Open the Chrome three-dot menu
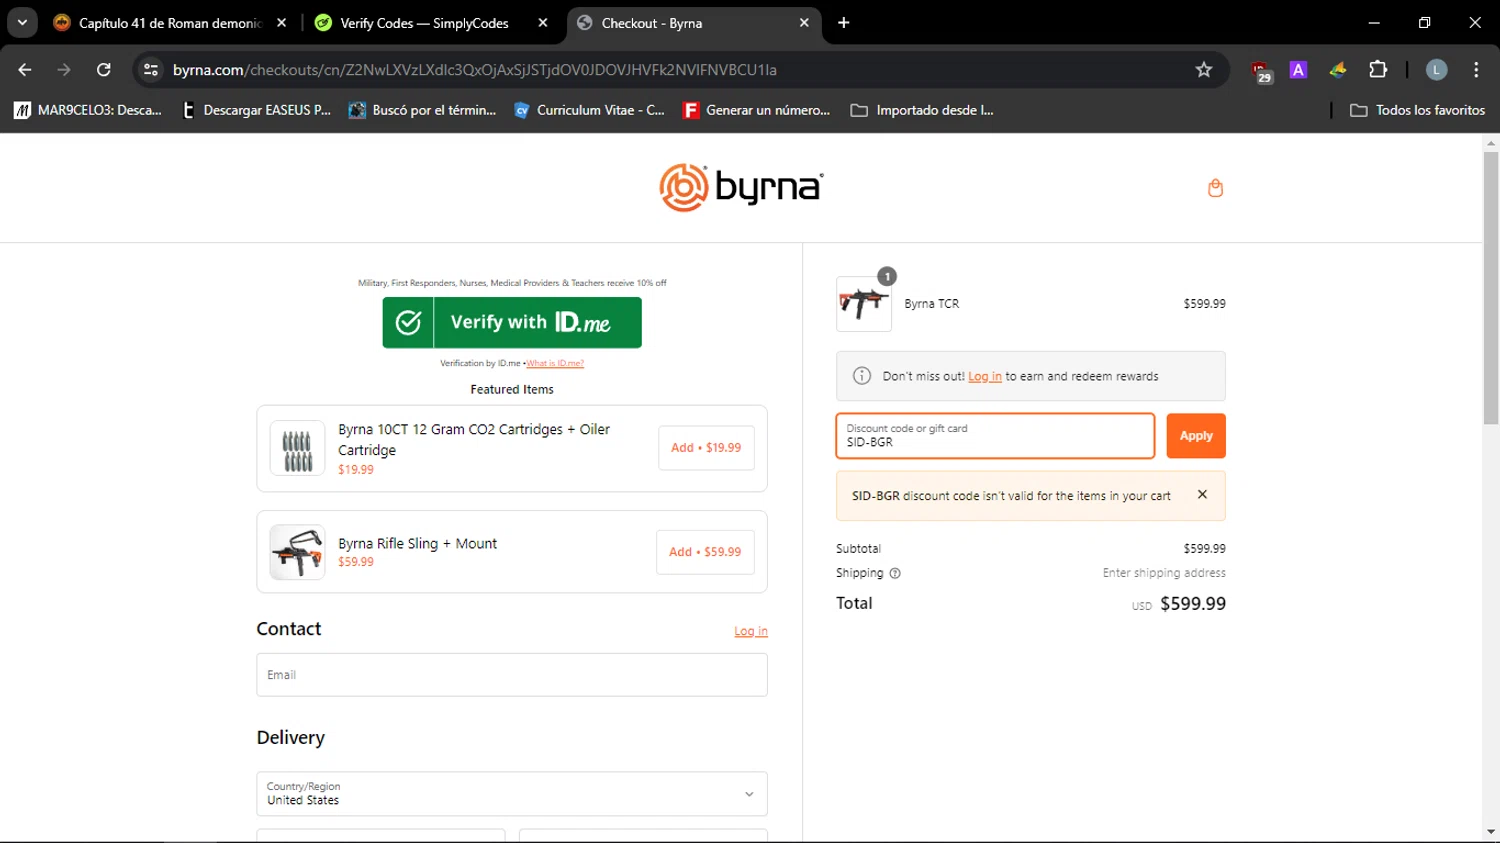Viewport: 1500px width, 843px height. pyautogui.click(x=1476, y=70)
